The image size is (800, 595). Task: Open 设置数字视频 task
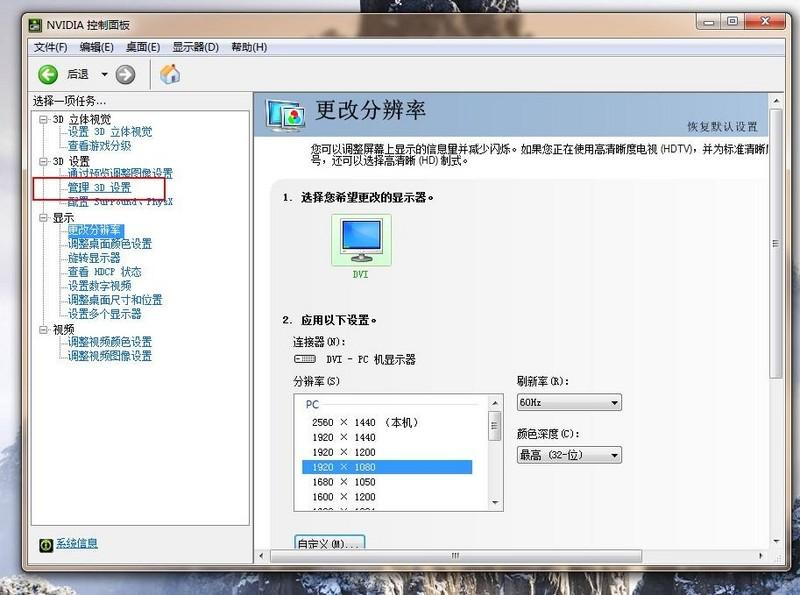click(x=99, y=286)
